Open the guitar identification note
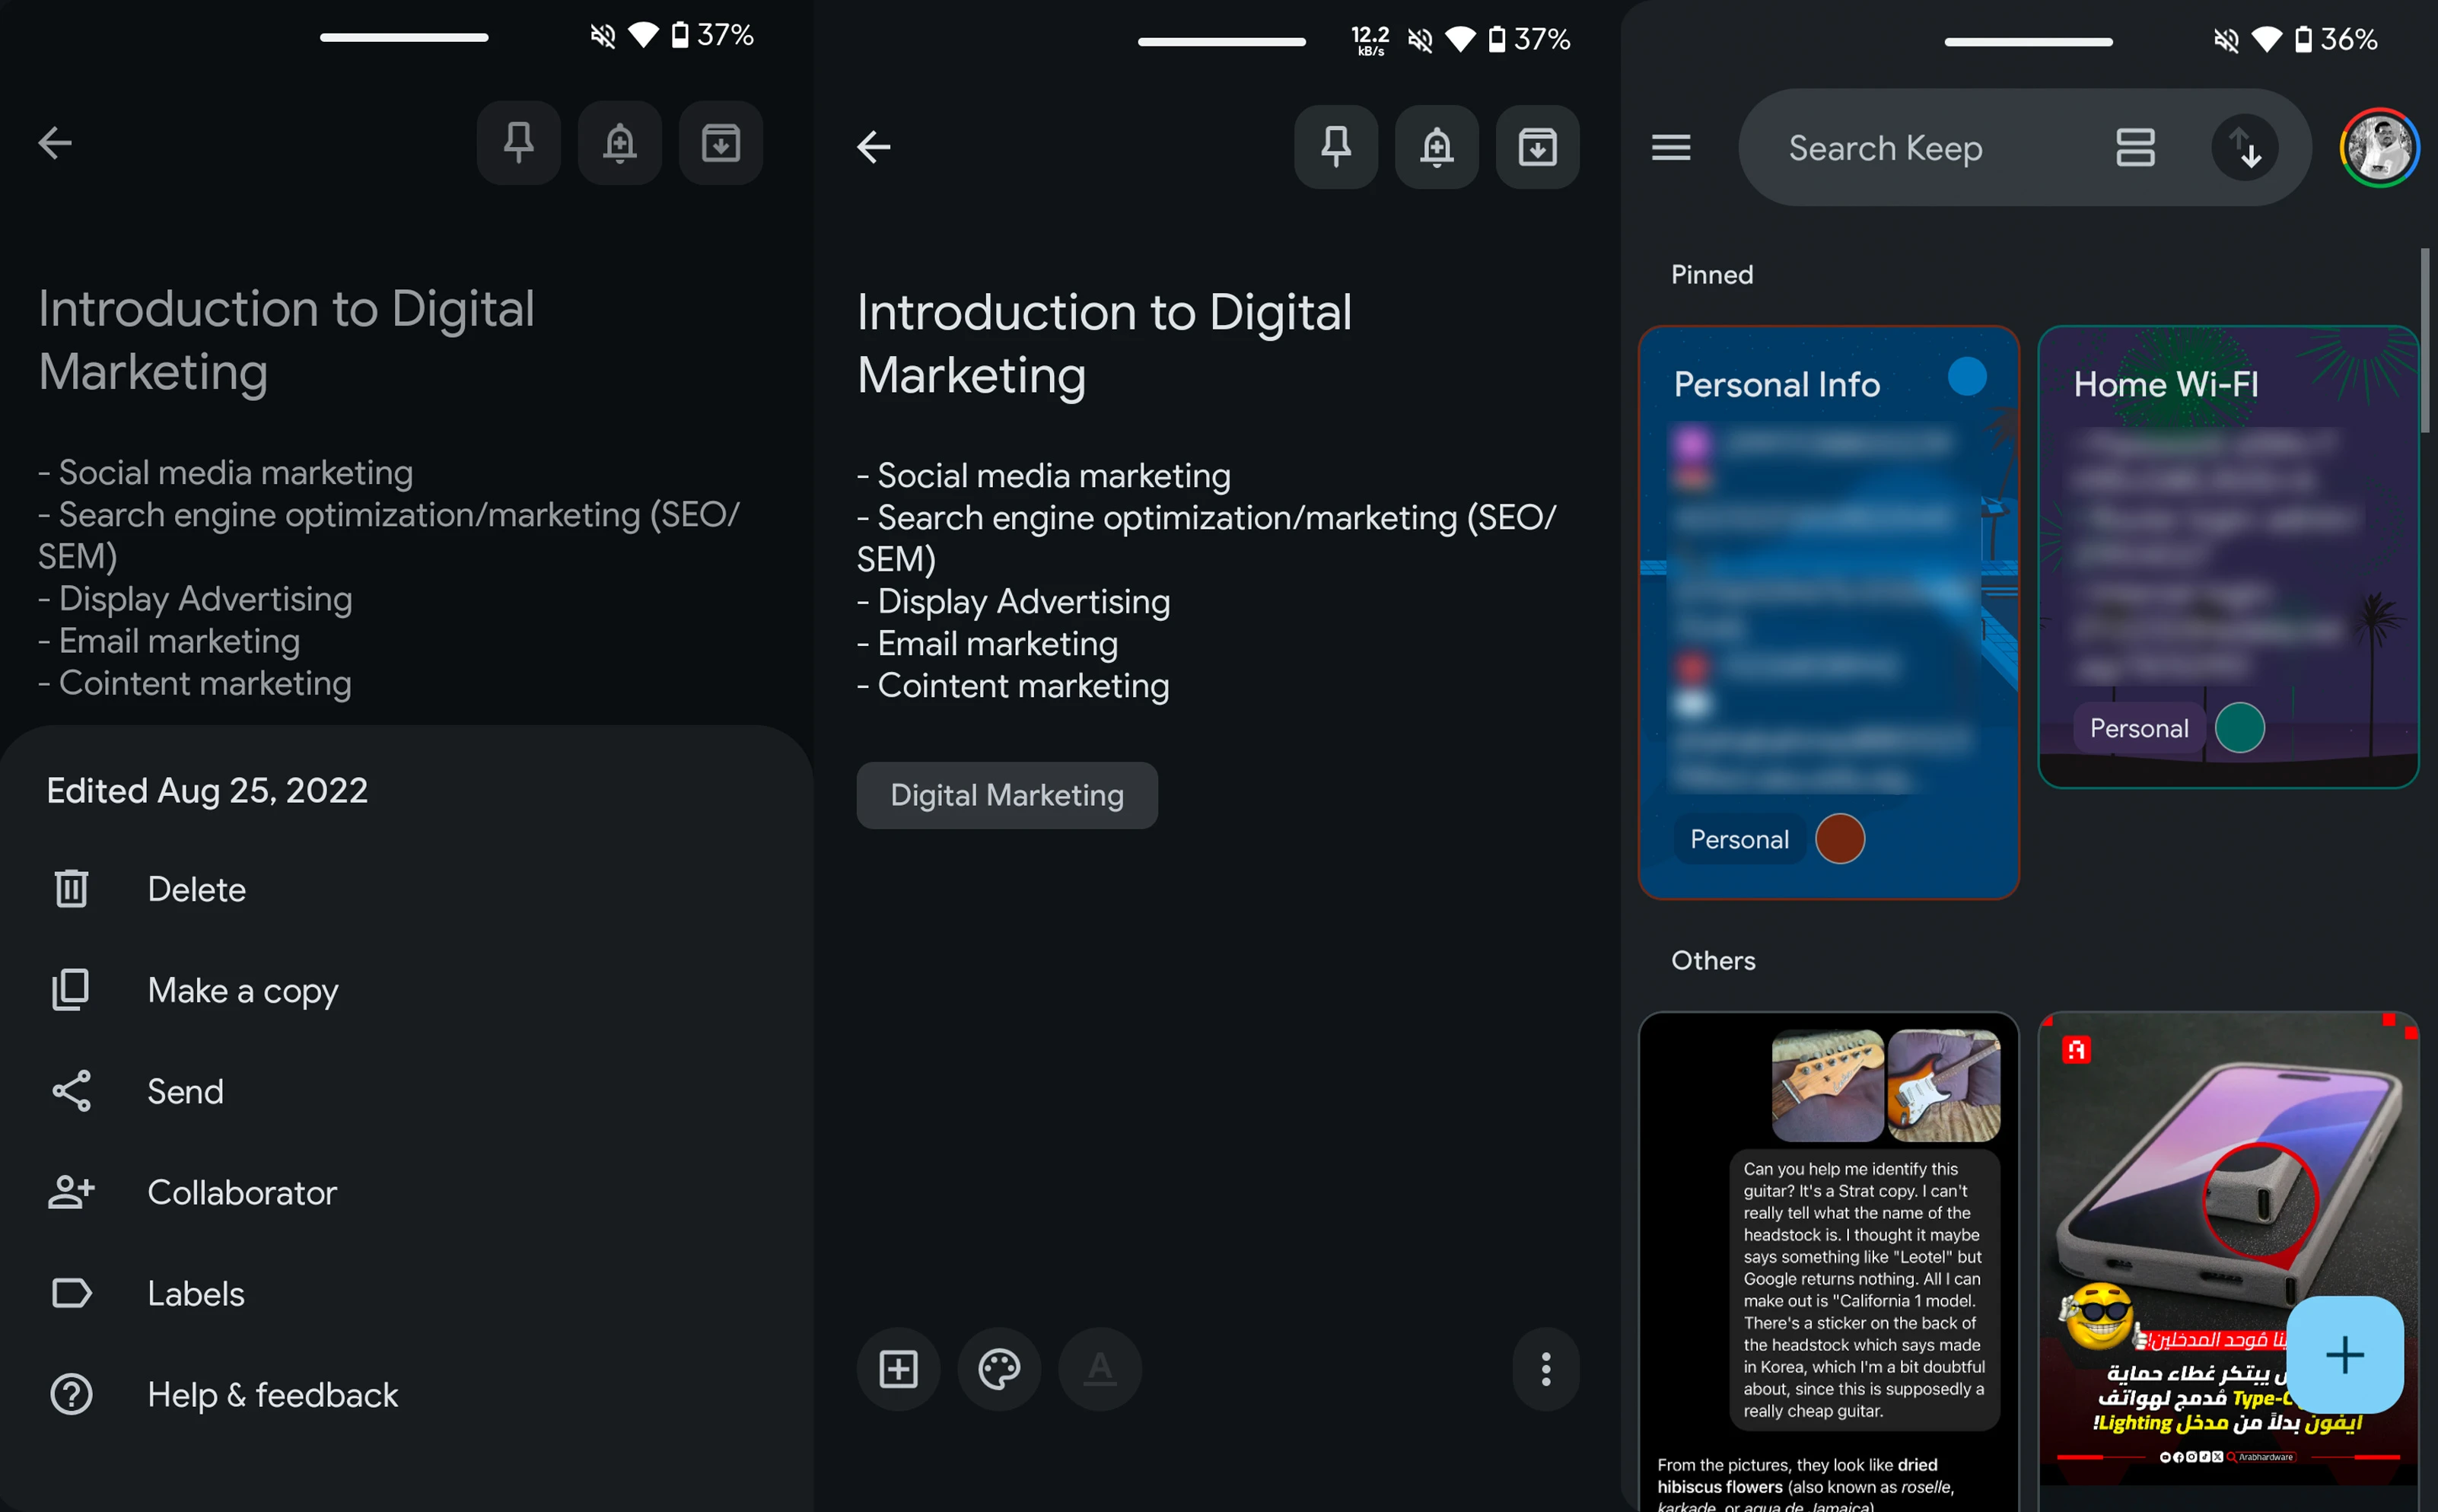This screenshot has height=1512, width=2438. coord(1829,1262)
